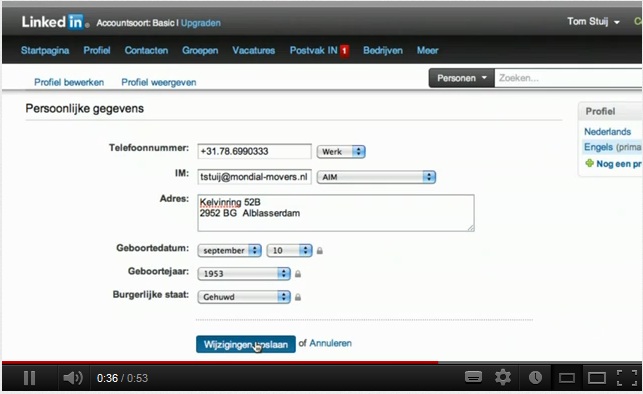Open Personen search category dropdown
Image resolution: width=643 pixels, height=394 pixels.
(461, 78)
